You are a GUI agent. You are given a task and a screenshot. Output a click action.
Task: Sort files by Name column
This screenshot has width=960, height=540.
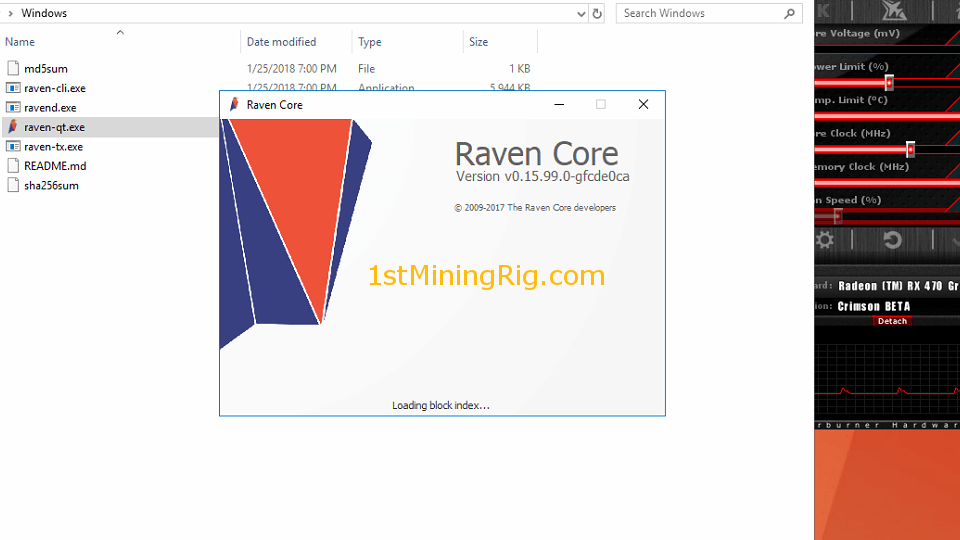coord(20,42)
